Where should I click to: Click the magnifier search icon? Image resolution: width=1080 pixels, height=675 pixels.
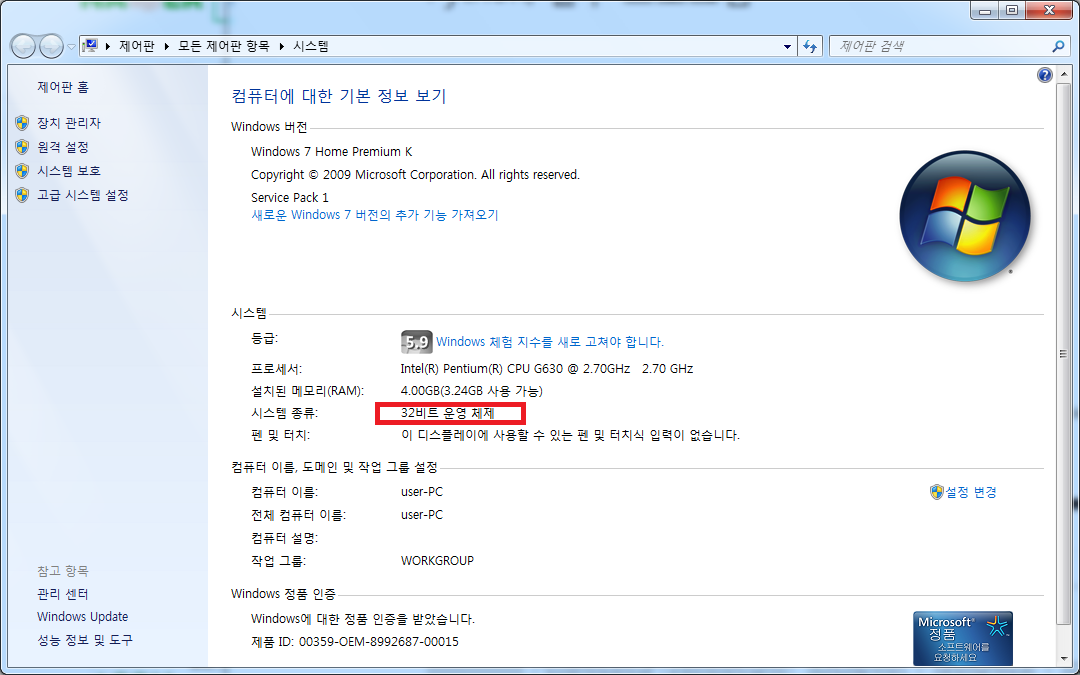pos(1059,46)
